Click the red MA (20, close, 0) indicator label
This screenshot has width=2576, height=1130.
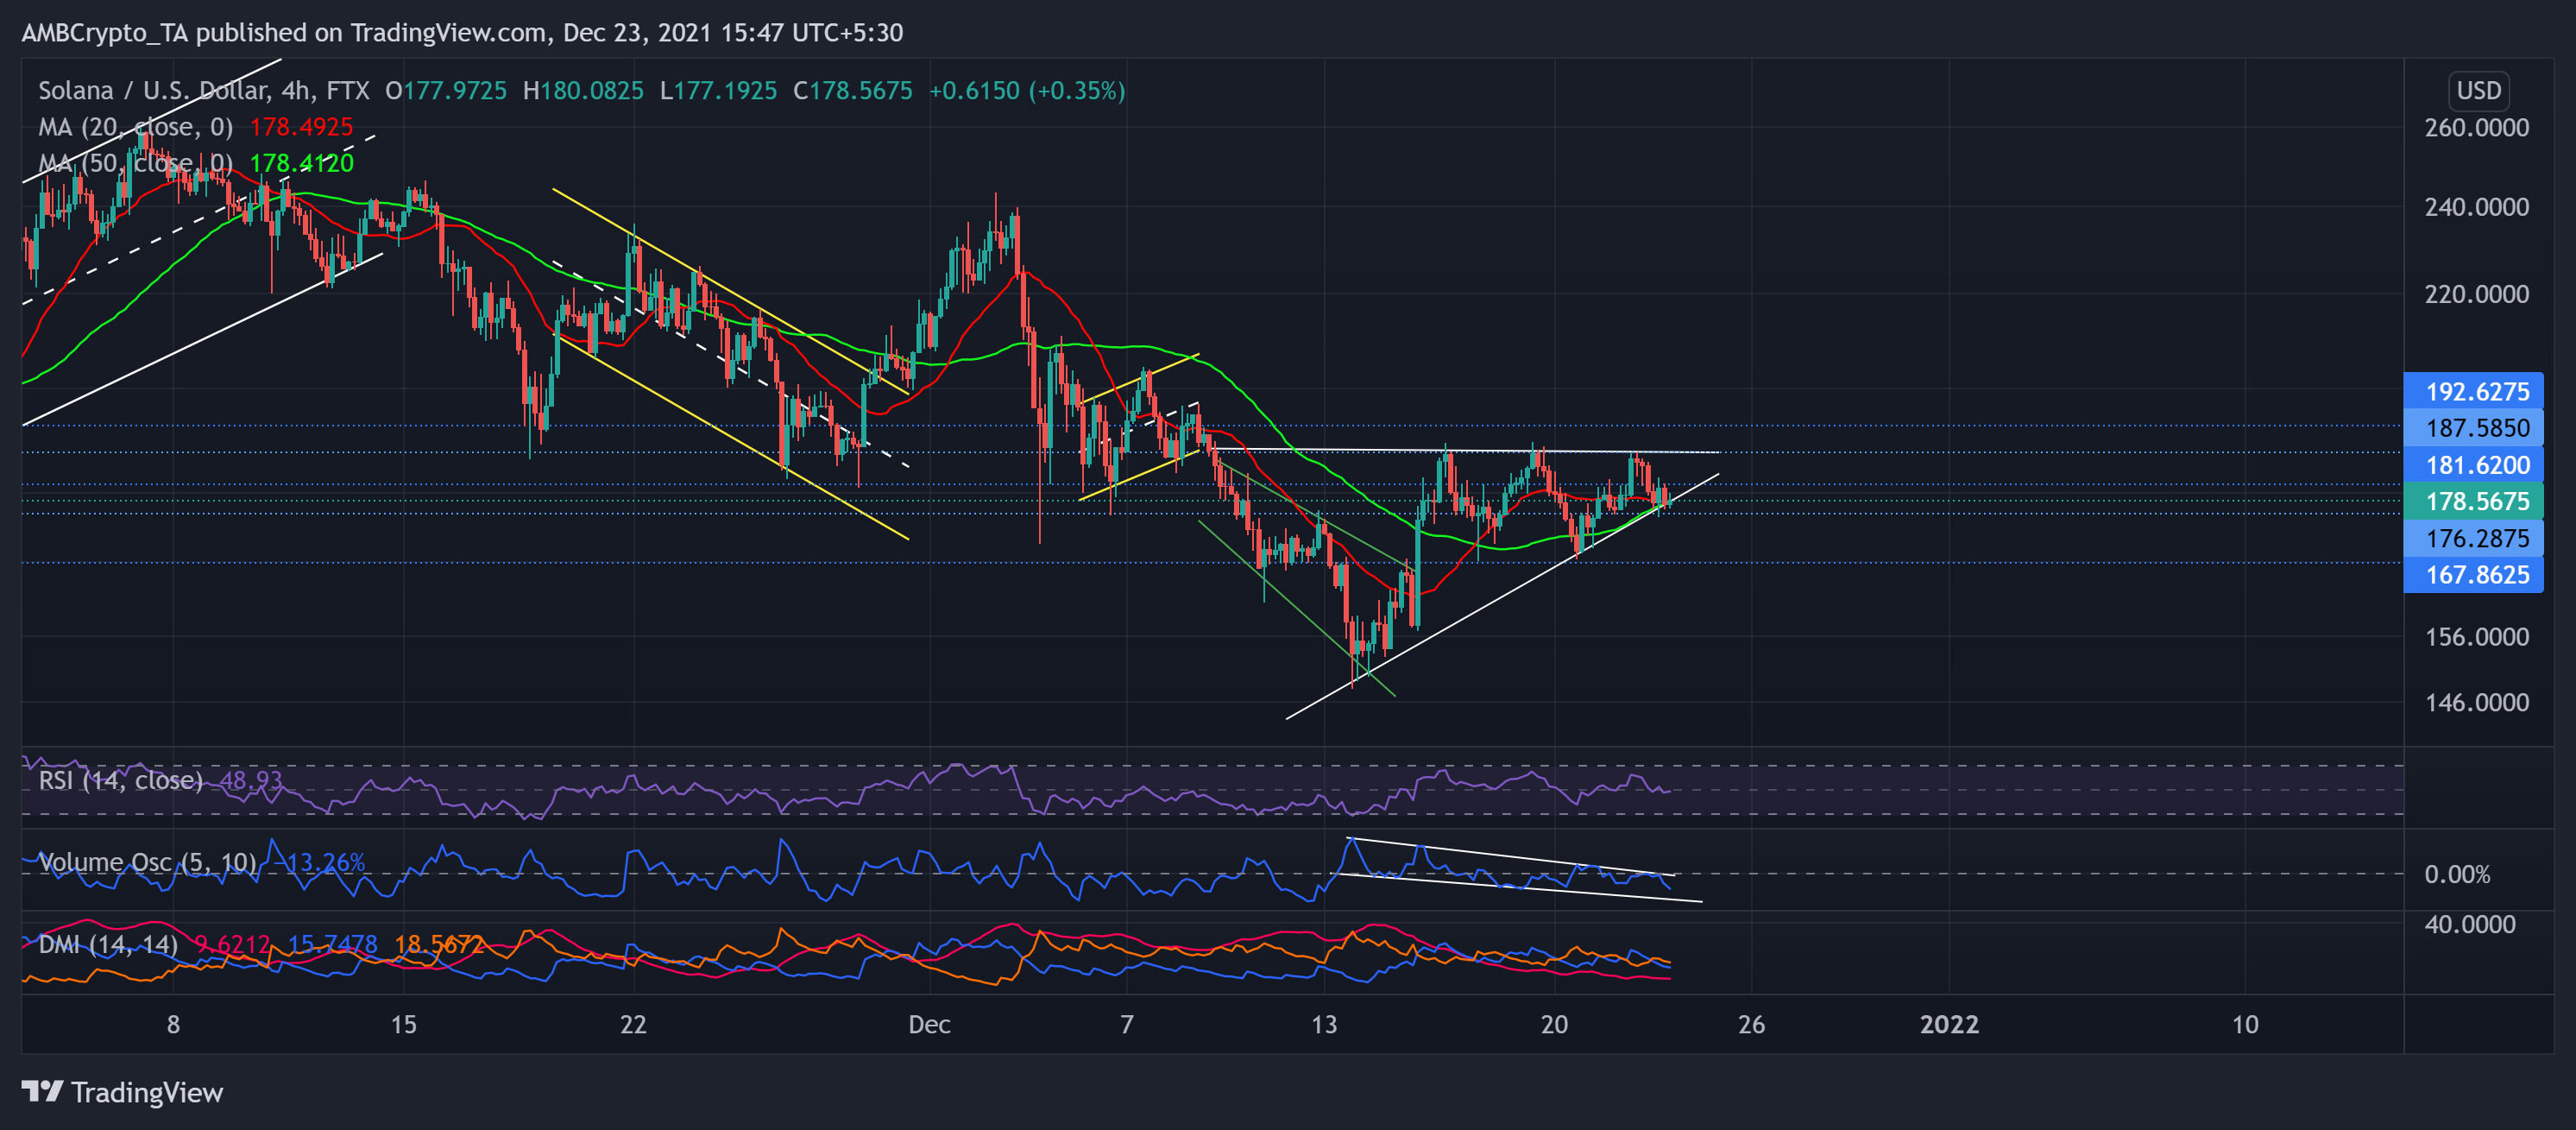point(136,127)
